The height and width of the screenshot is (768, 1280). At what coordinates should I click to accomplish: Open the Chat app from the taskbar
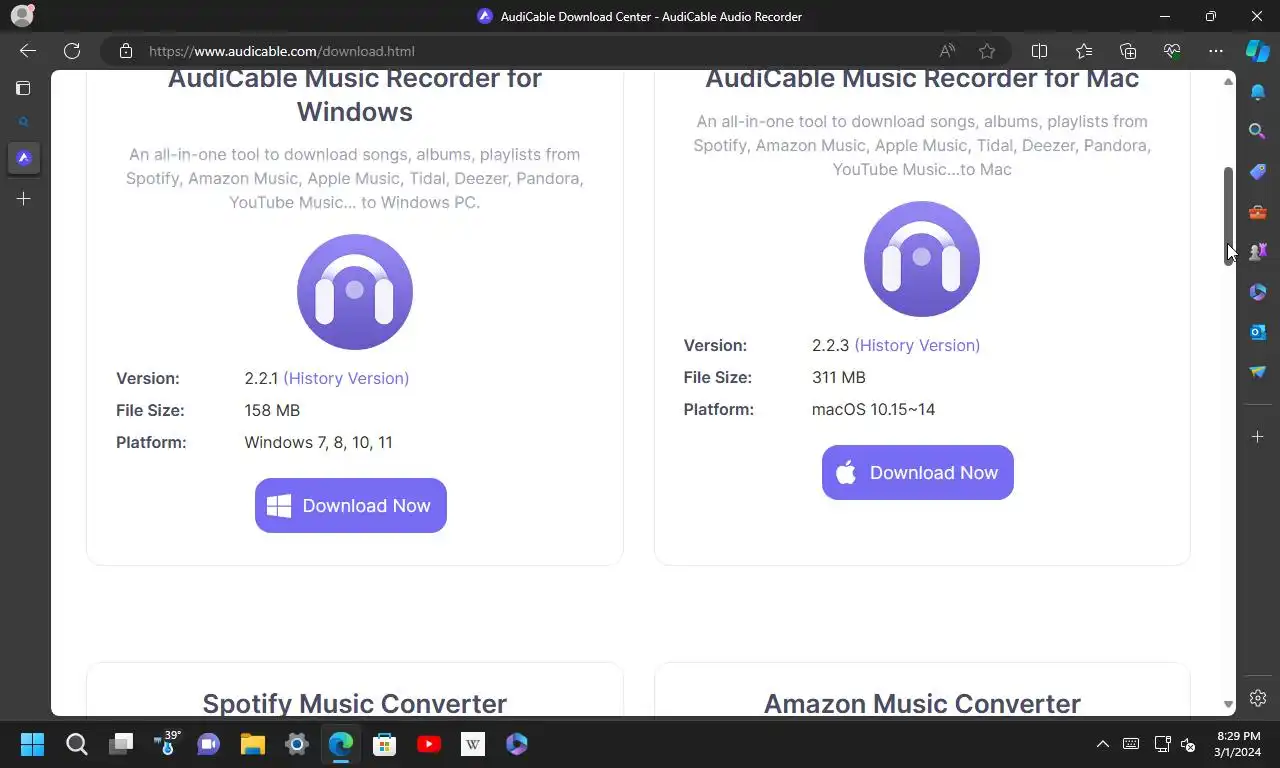[209, 744]
